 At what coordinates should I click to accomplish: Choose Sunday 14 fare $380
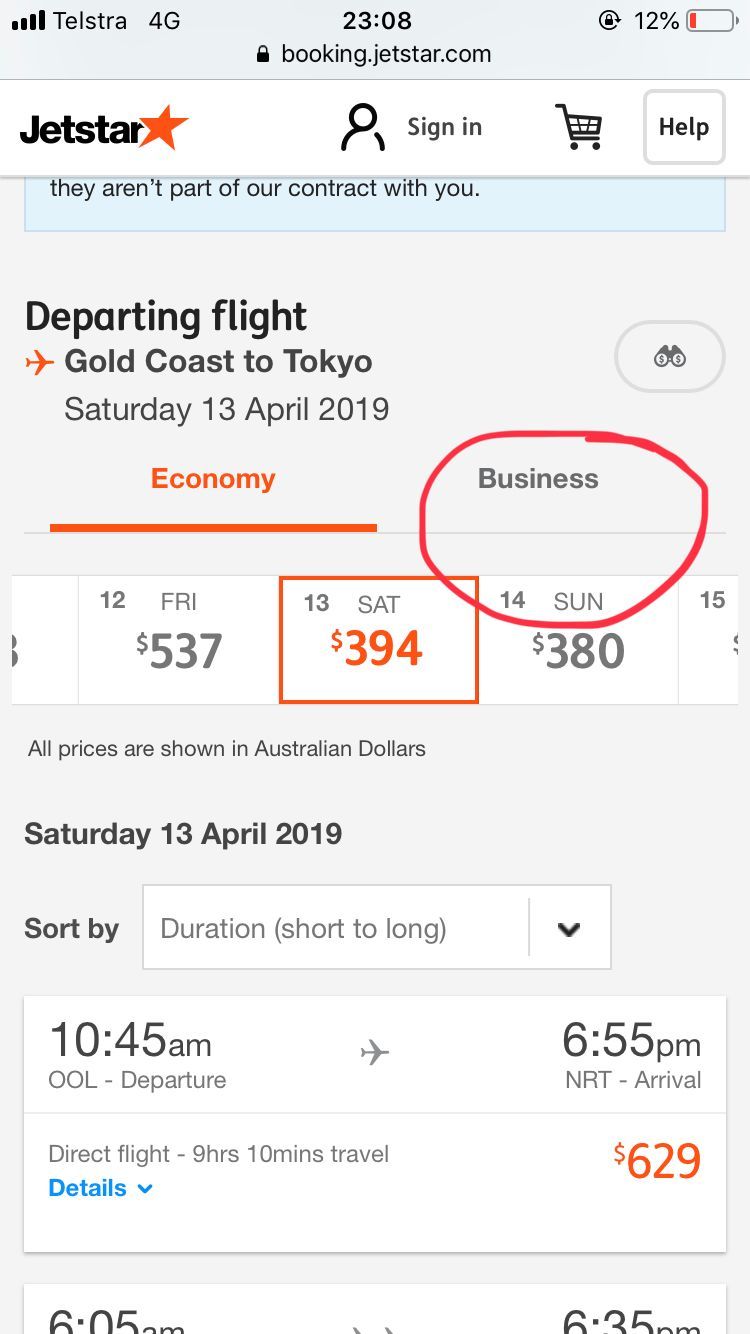click(x=578, y=639)
